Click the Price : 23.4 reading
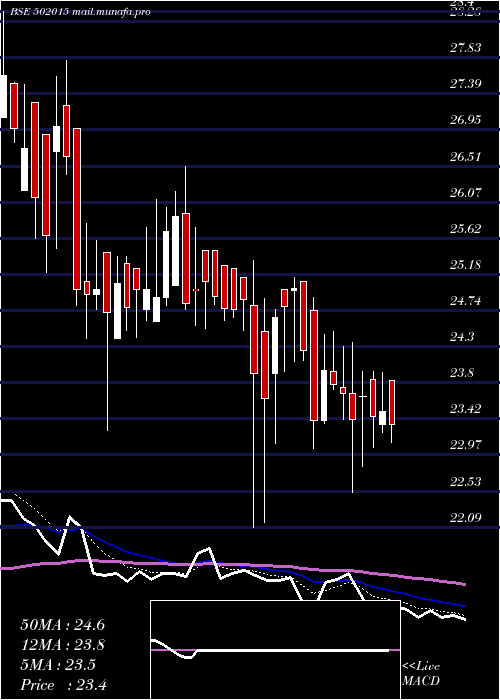 (63, 684)
